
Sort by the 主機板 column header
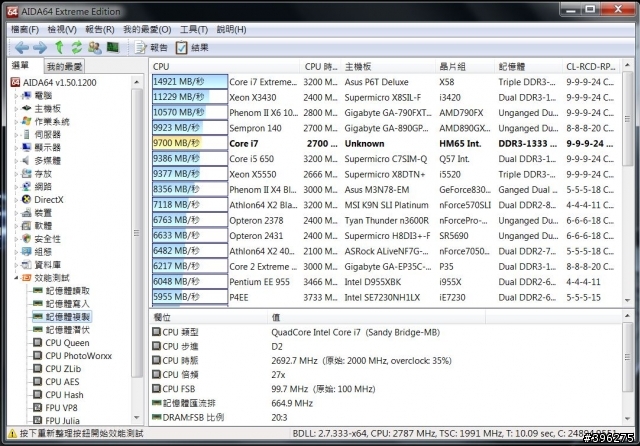pos(388,67)
